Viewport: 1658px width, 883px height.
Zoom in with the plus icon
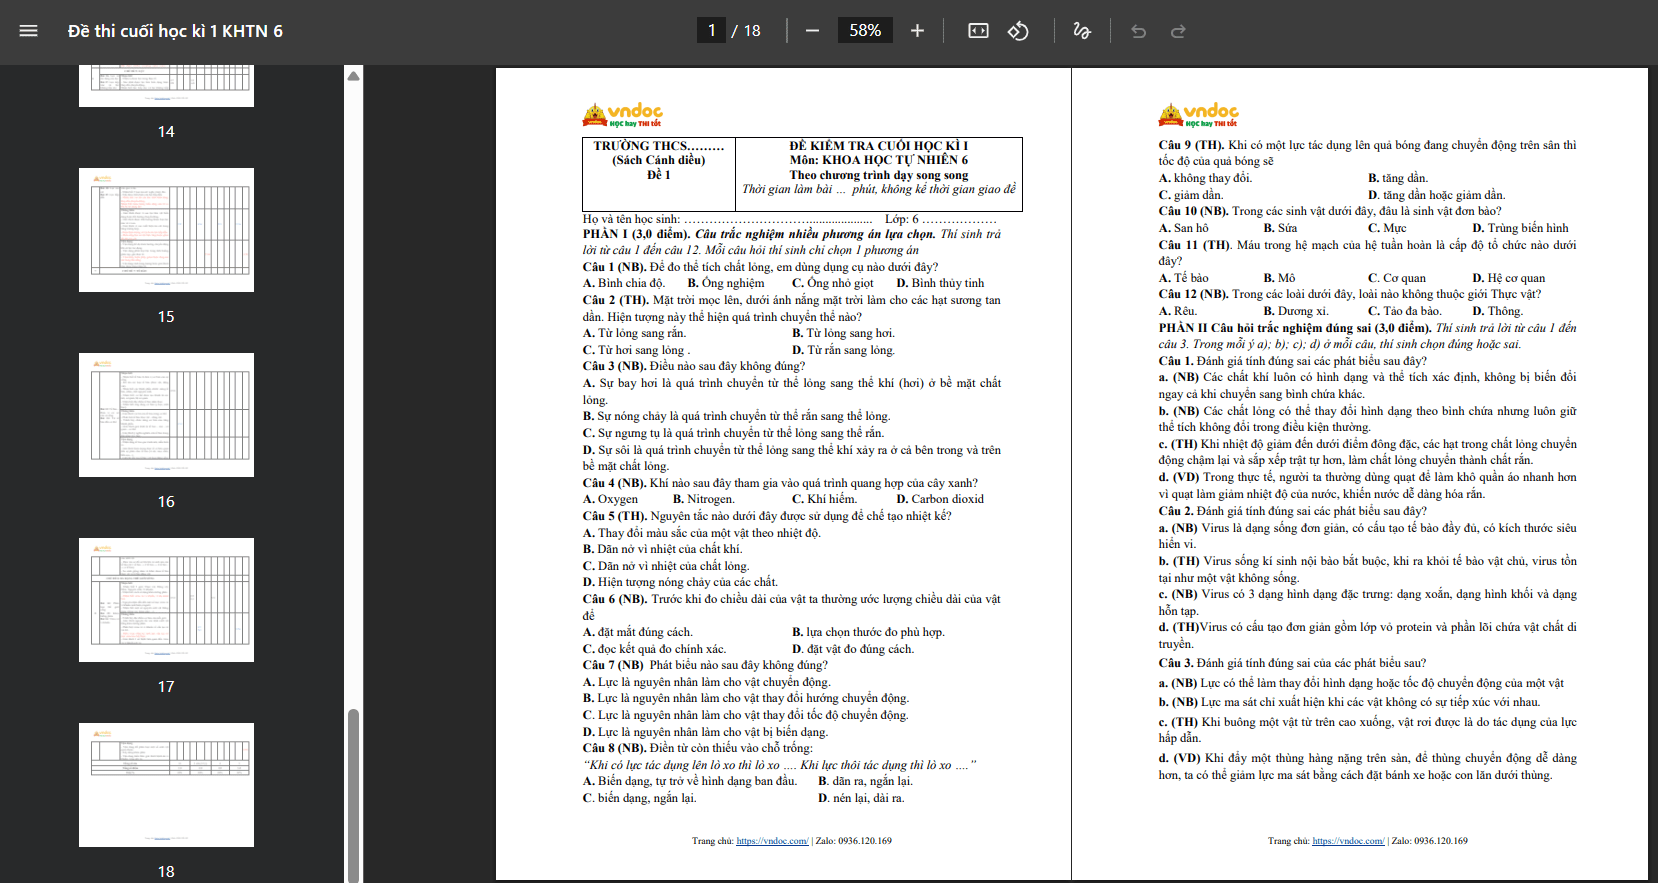coord(917,31)
